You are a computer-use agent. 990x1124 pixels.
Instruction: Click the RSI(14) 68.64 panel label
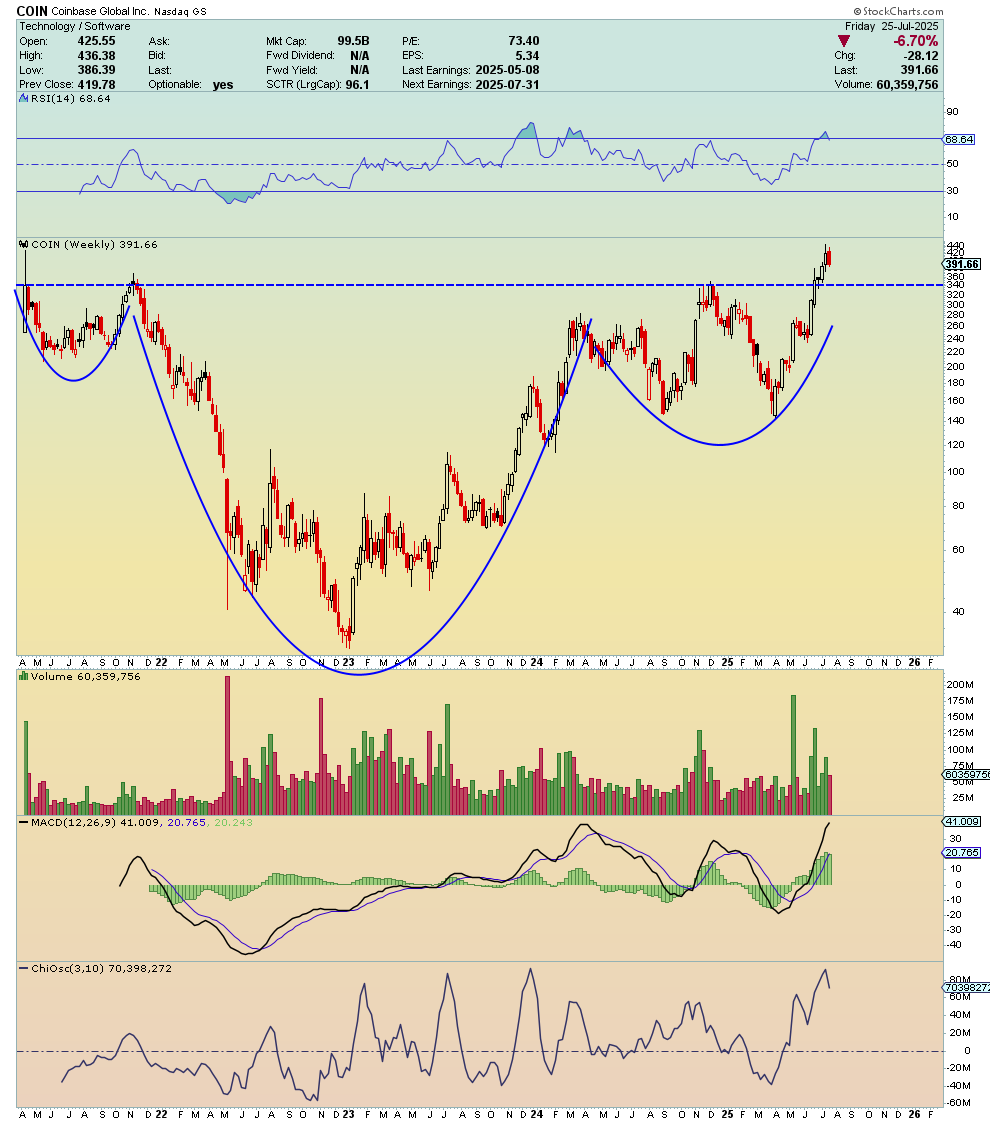pyautogui.click(x=70, y=99)
